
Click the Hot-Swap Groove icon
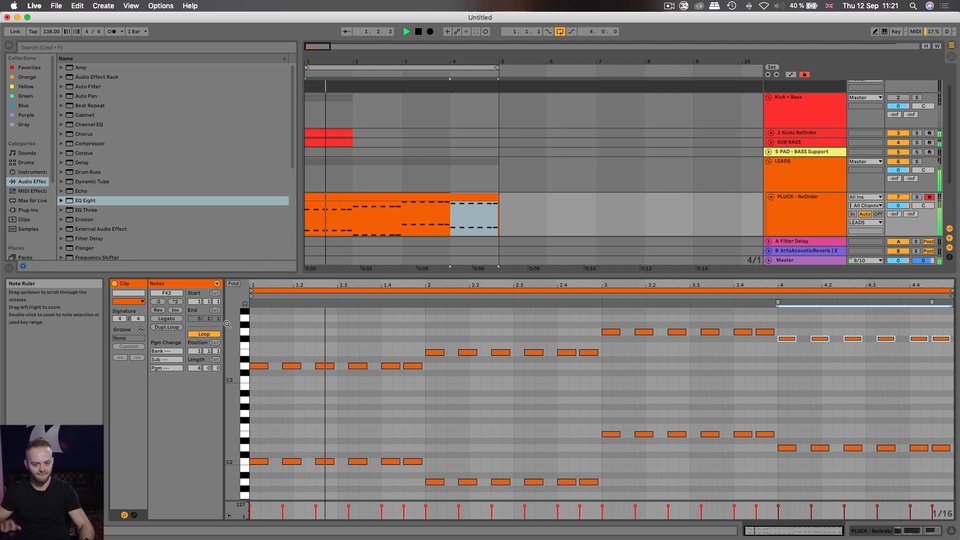(140, 329)
